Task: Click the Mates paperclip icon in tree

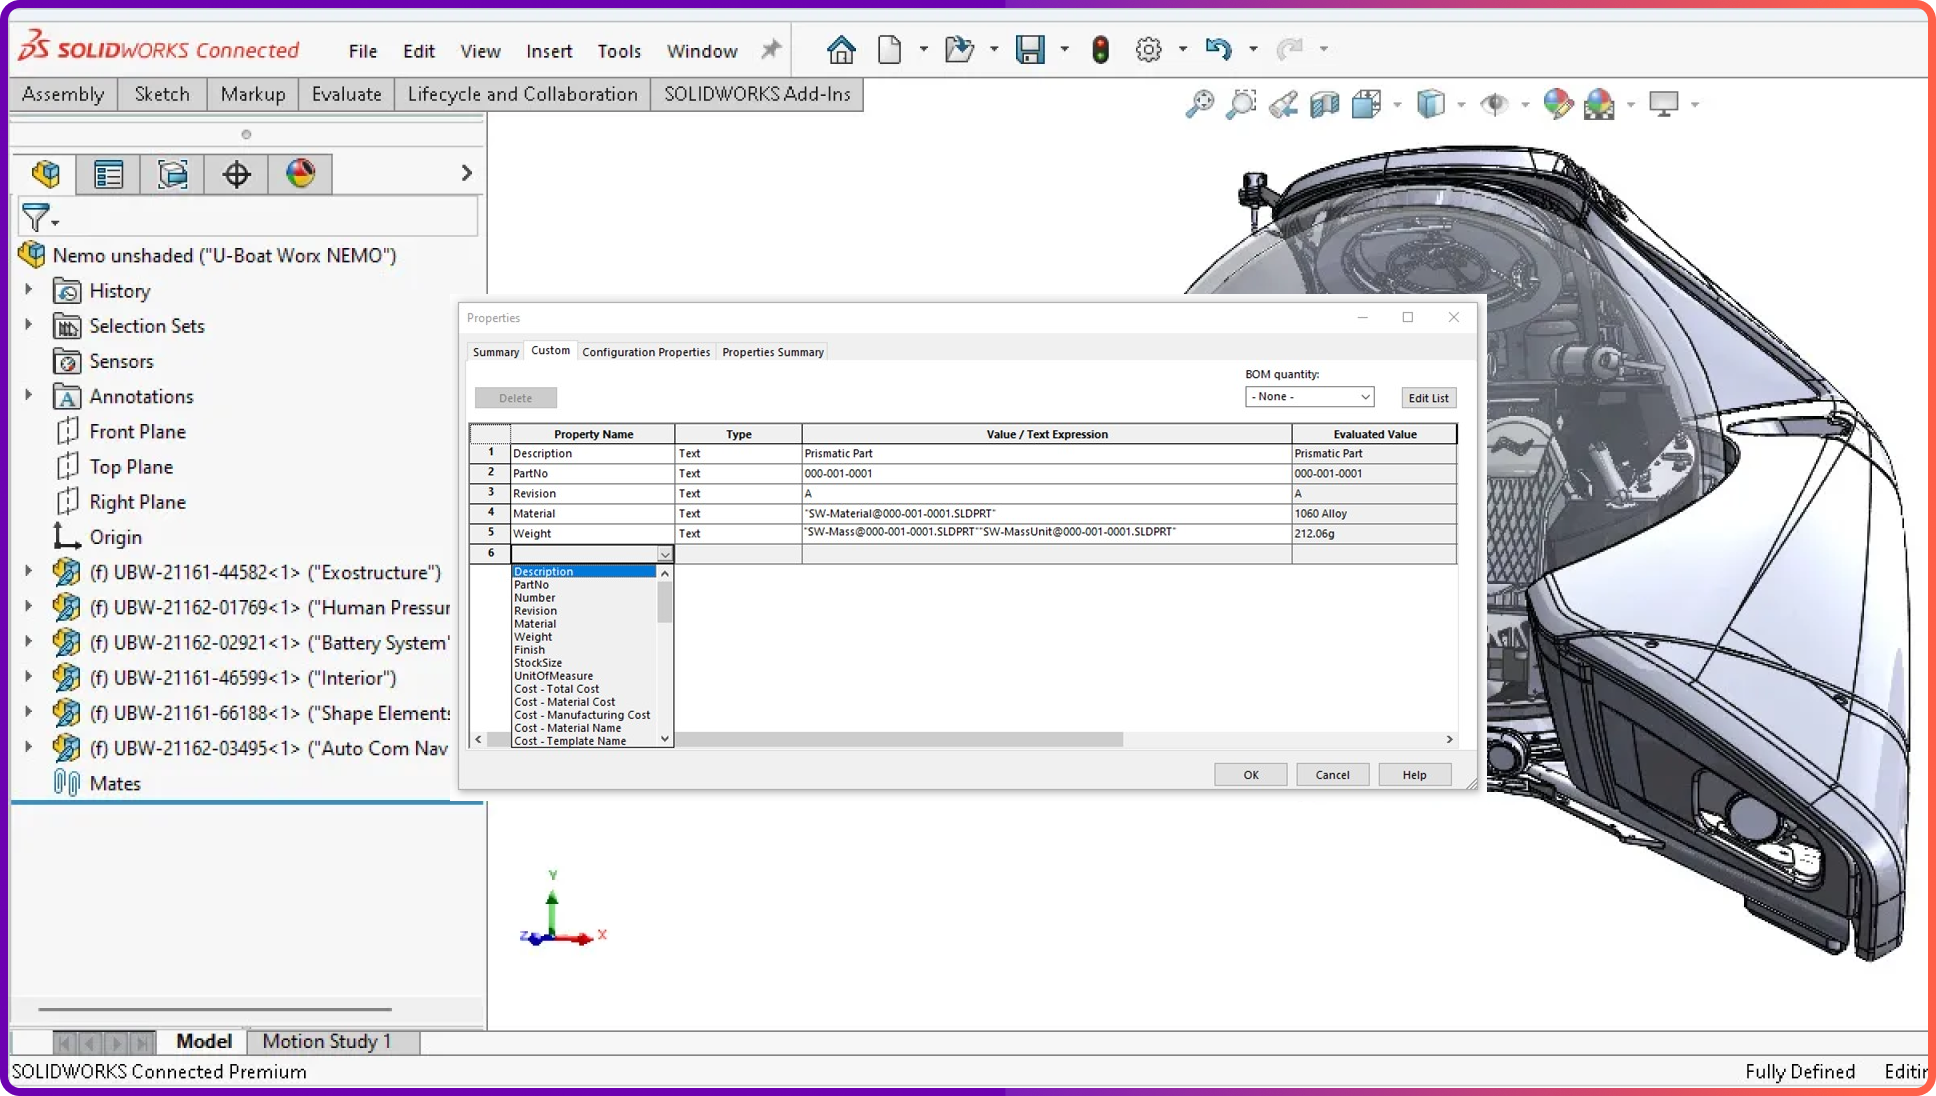Action: (67, 783)
